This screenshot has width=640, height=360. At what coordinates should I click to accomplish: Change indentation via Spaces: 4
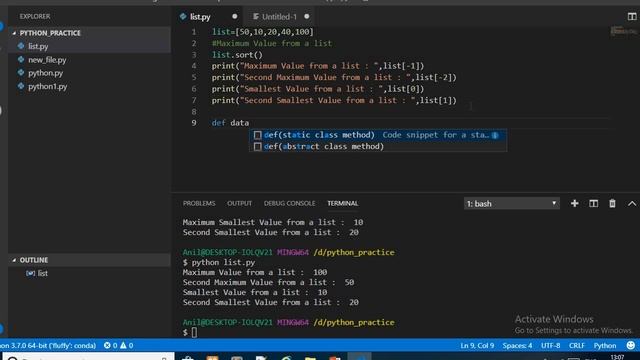point(517,345)
